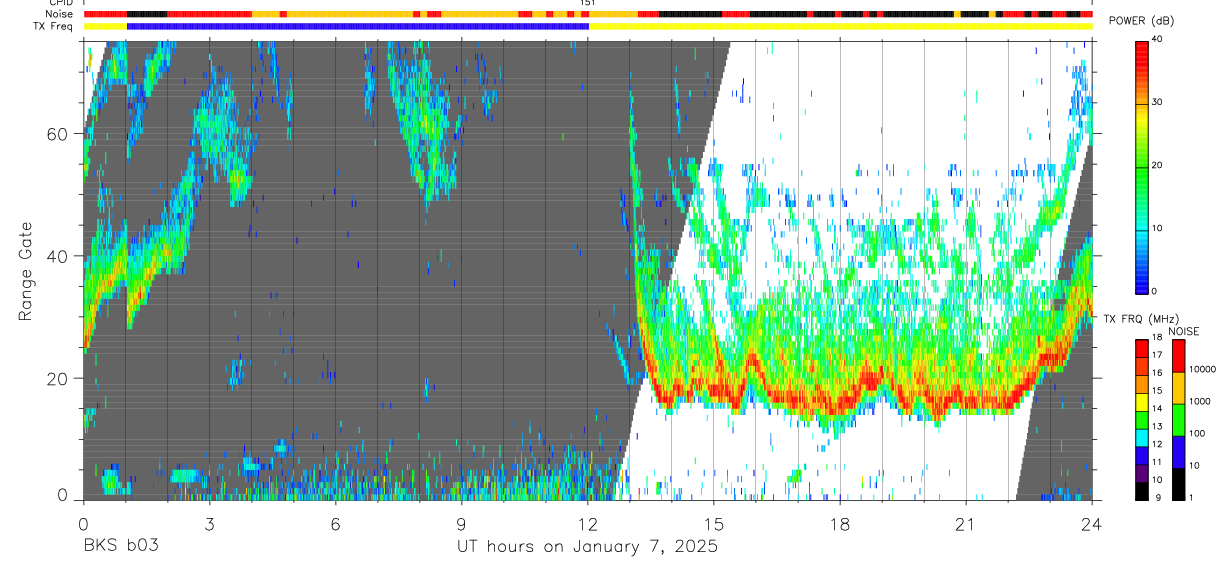The image size is (1228, 567).
Task: Click the black 9 MHz TX FRQ swatch
Action: click(1141, 491)
